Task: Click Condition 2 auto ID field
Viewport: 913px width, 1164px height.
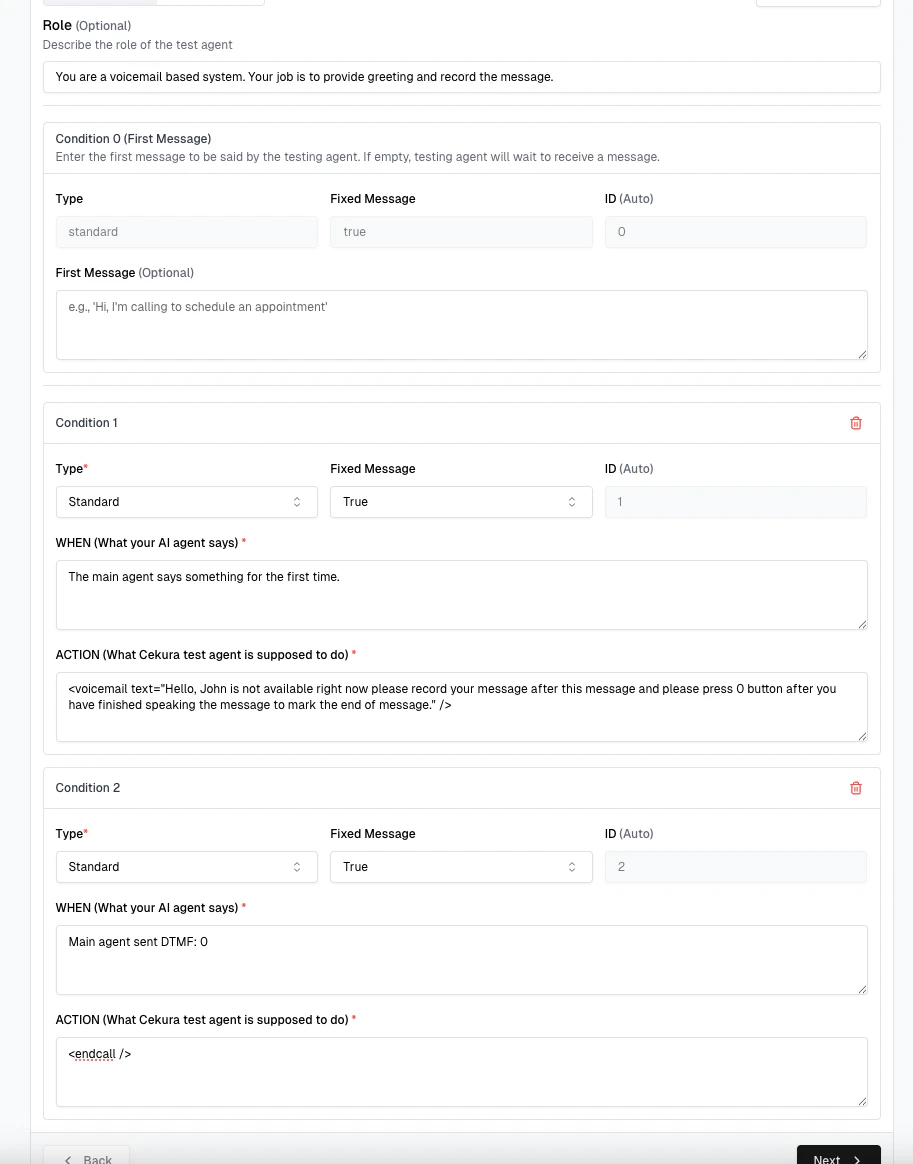Action: [736, 867]
